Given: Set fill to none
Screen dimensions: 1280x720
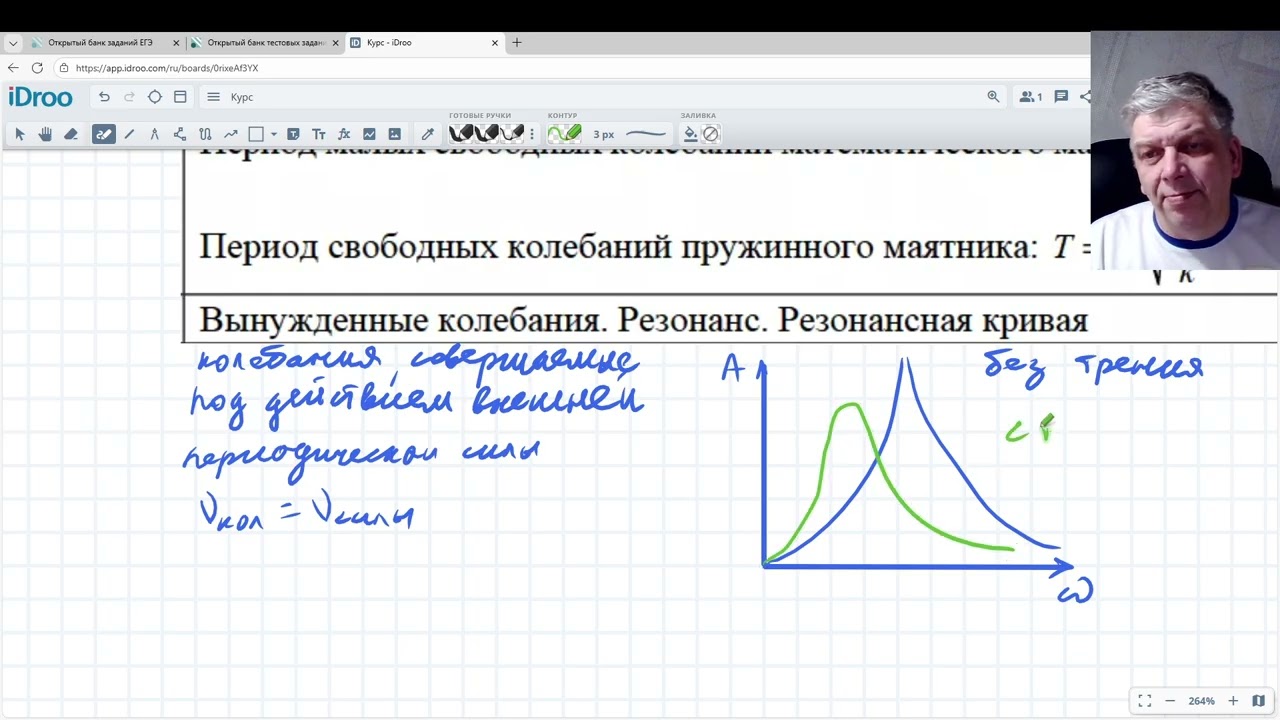Looking at the screenshot, I should [x=711, y=134].
